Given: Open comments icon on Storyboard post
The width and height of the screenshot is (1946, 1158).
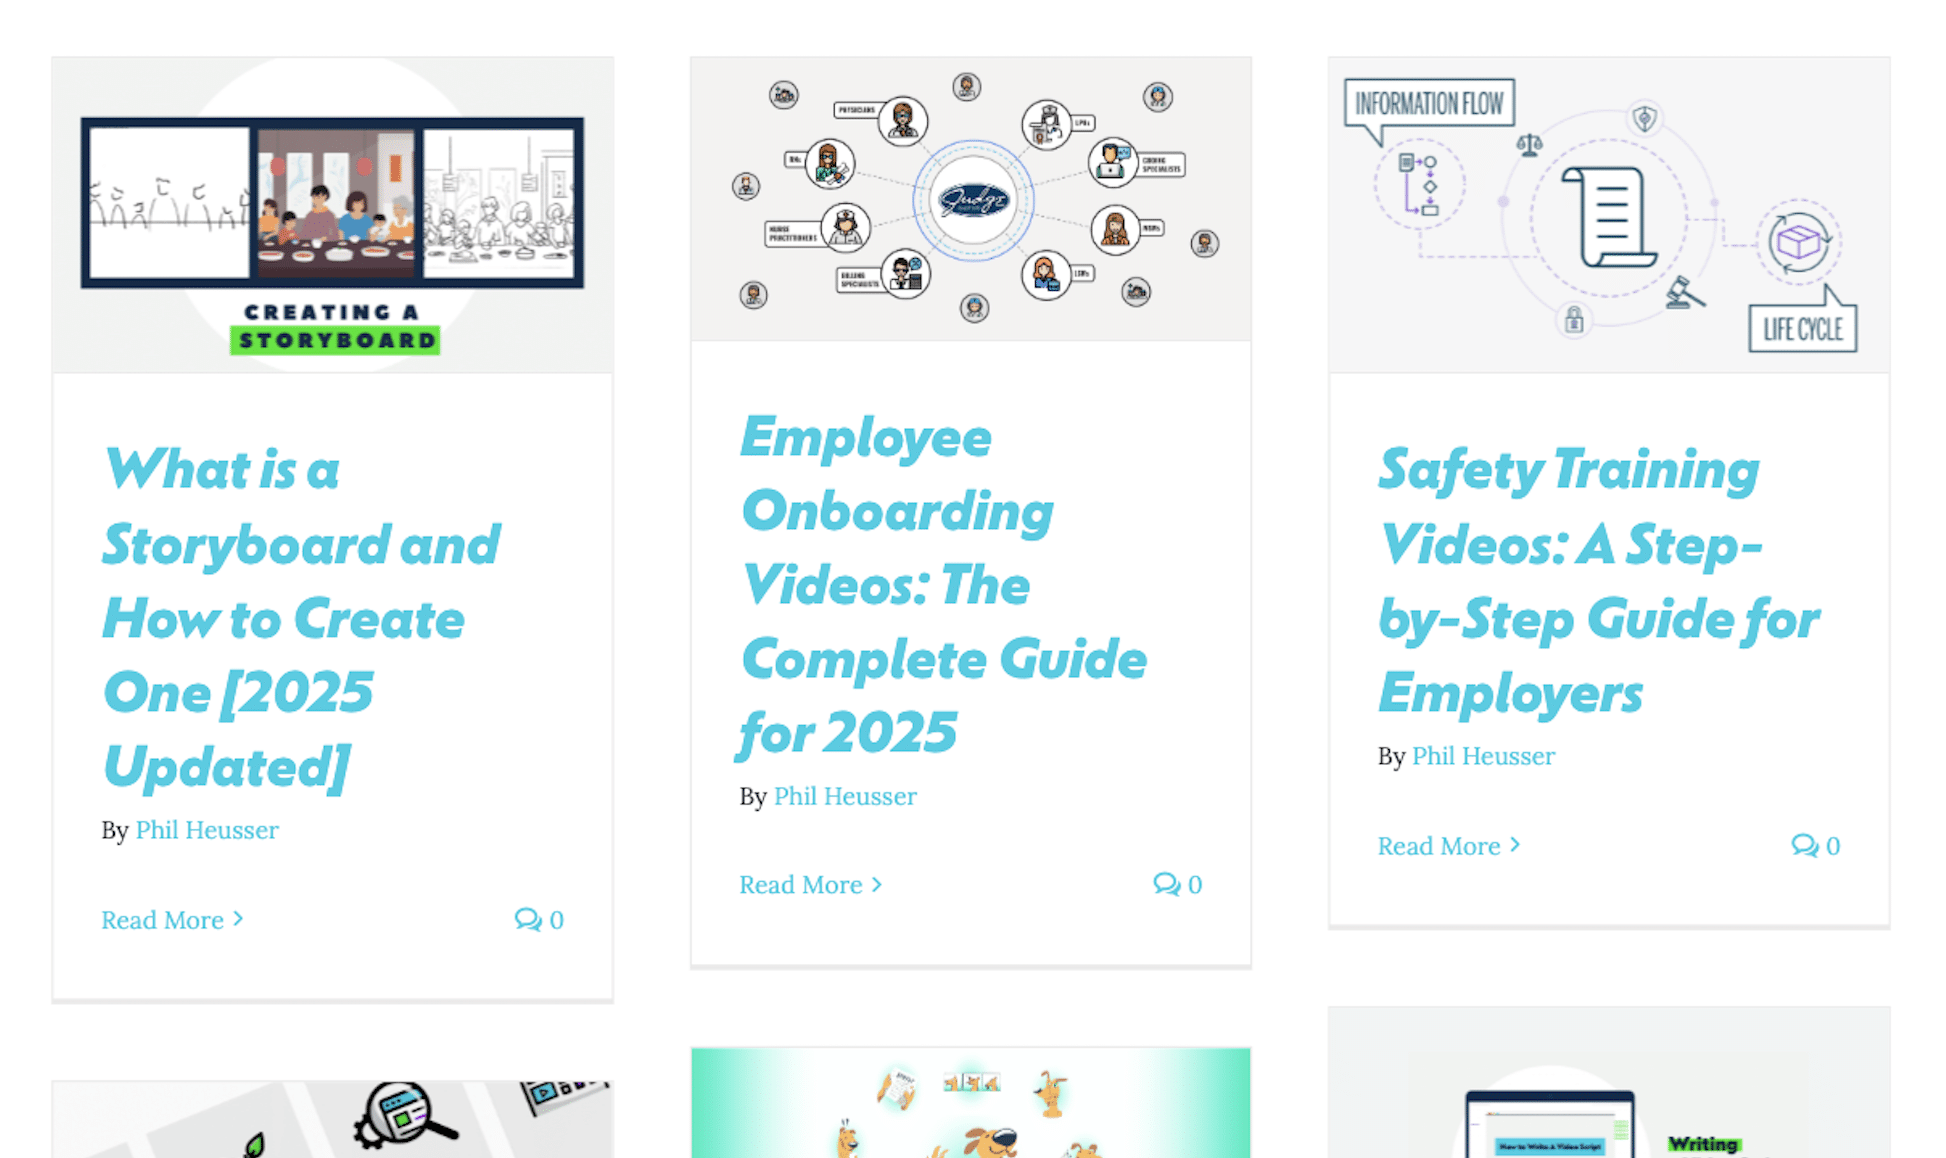Looking at the screenshot, I should pos(527,919).
